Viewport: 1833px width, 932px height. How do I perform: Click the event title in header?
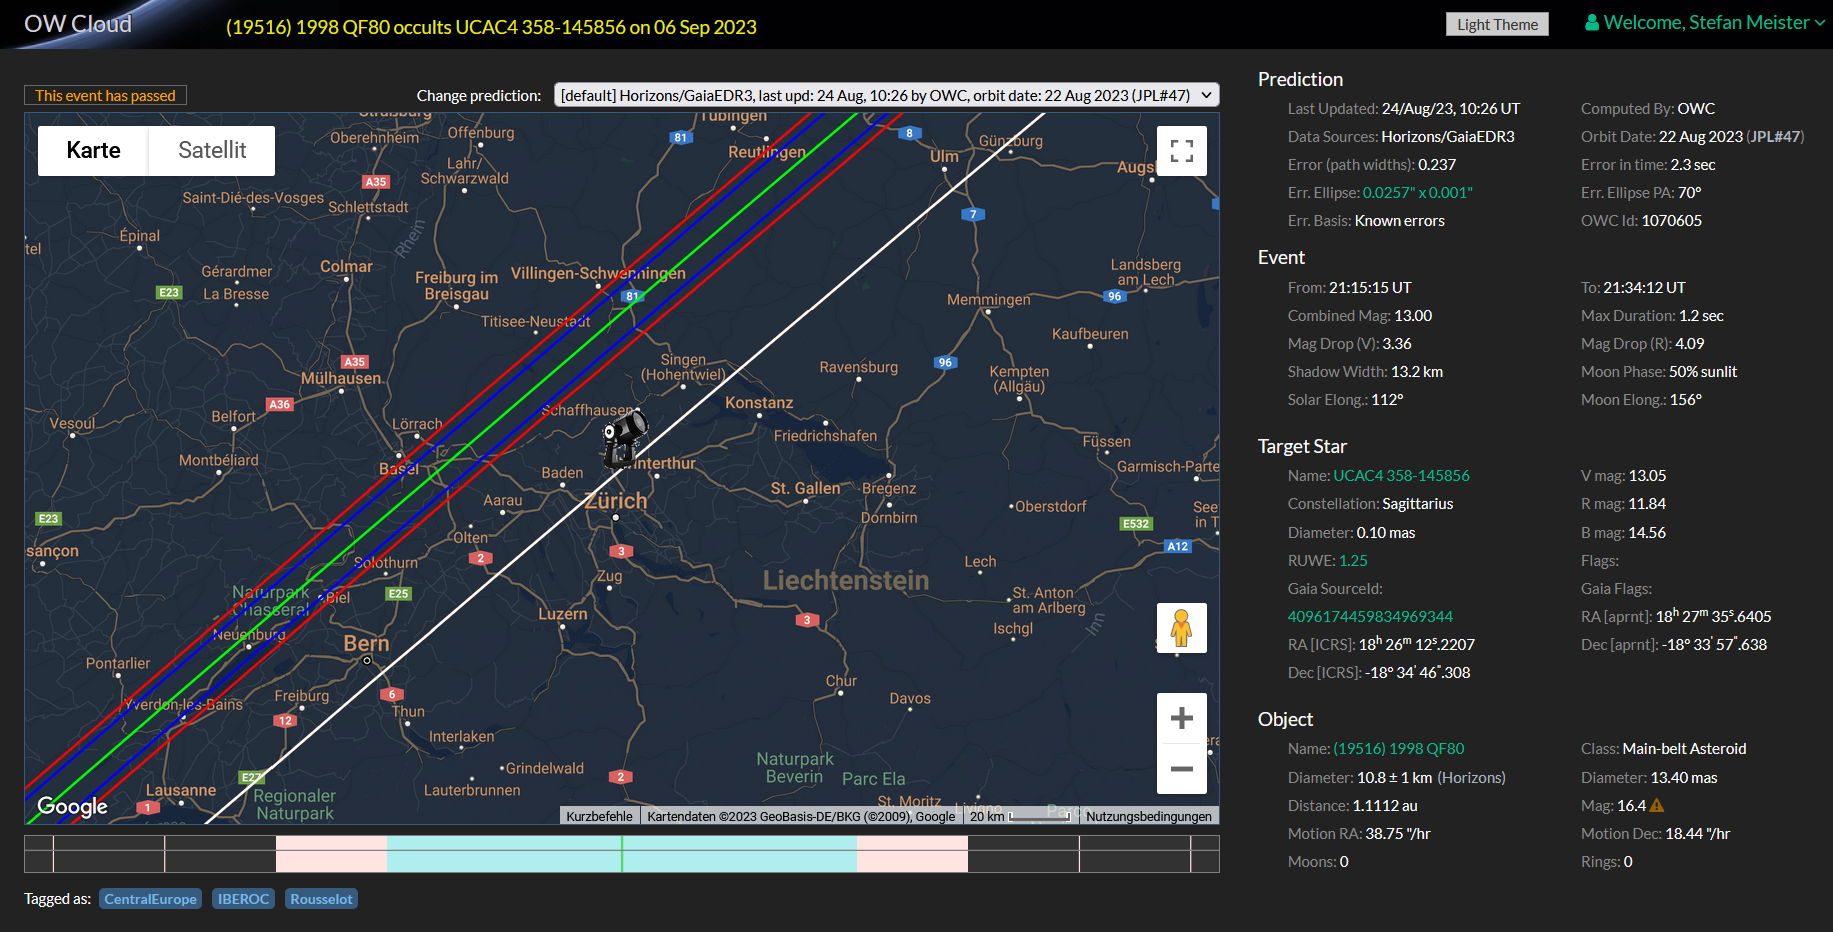491,27
